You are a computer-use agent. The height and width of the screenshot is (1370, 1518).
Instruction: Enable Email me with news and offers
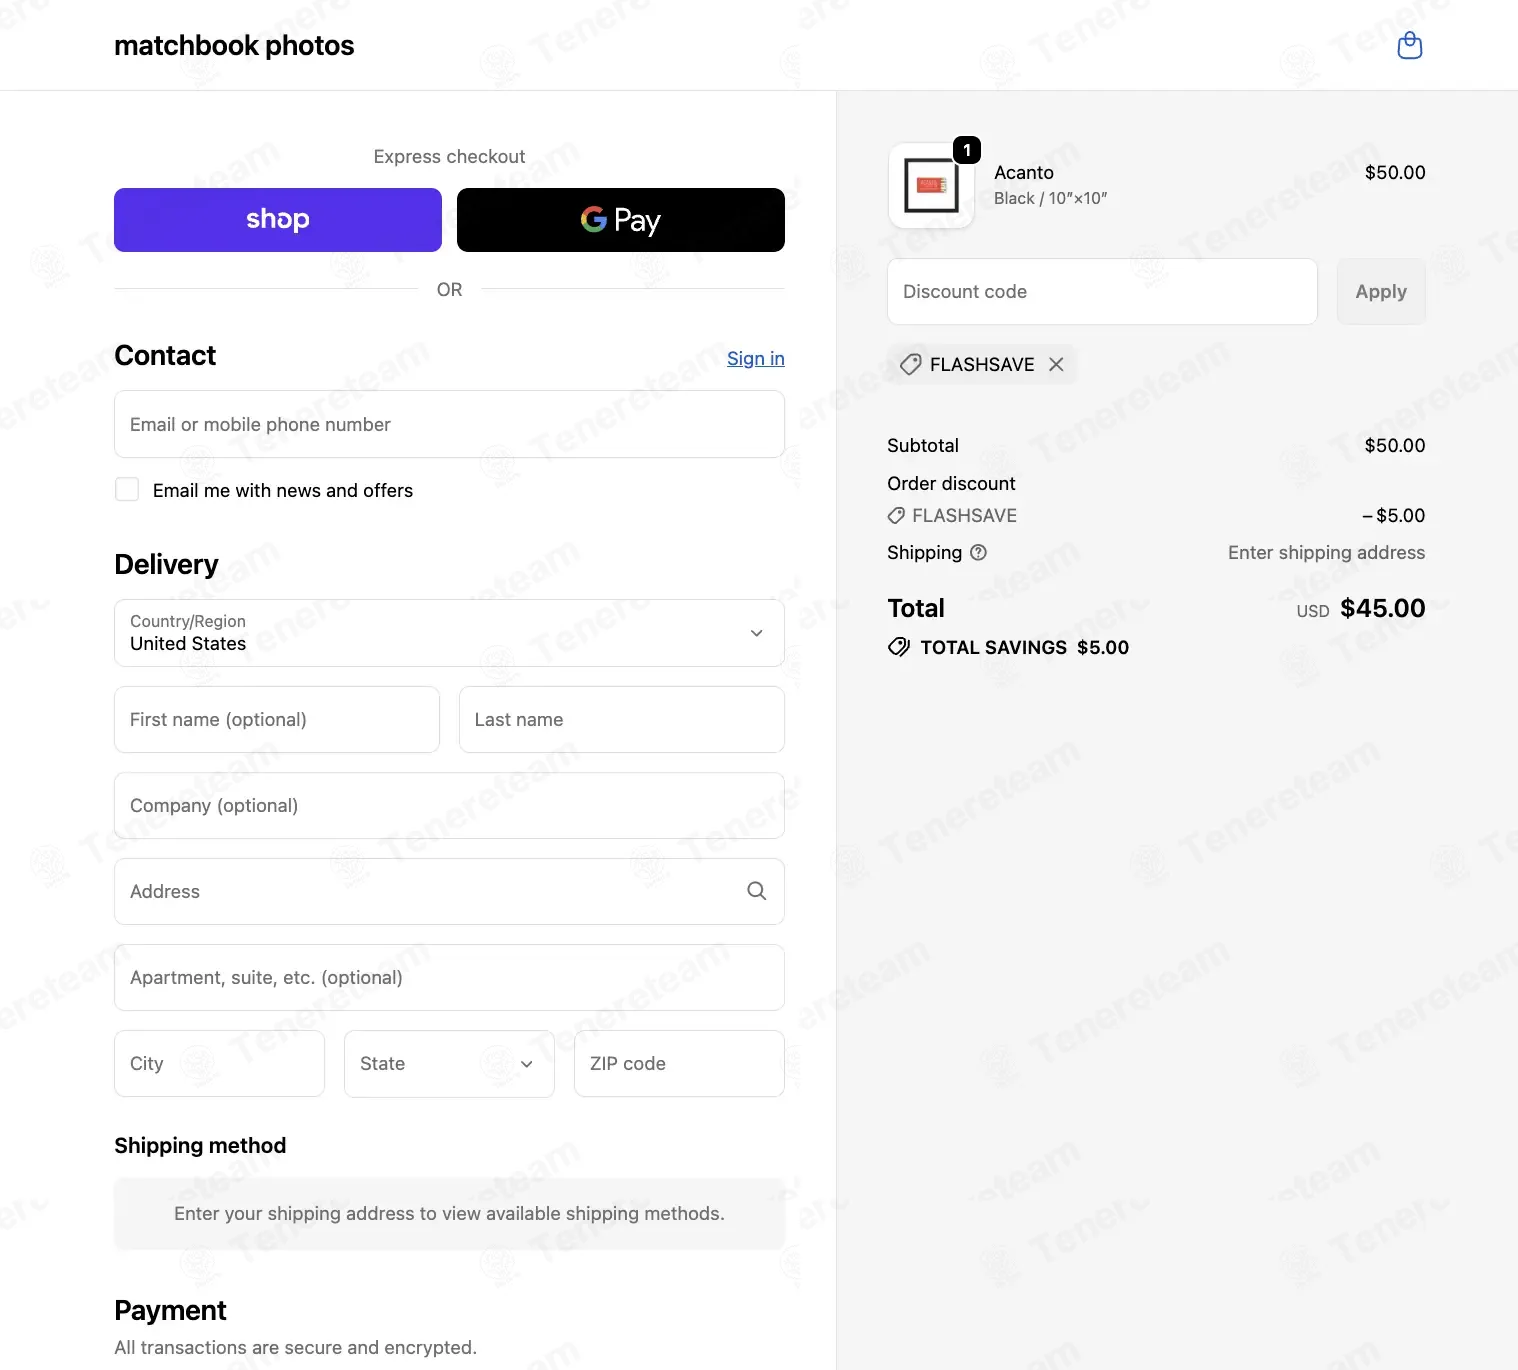[x=127, y=489]
